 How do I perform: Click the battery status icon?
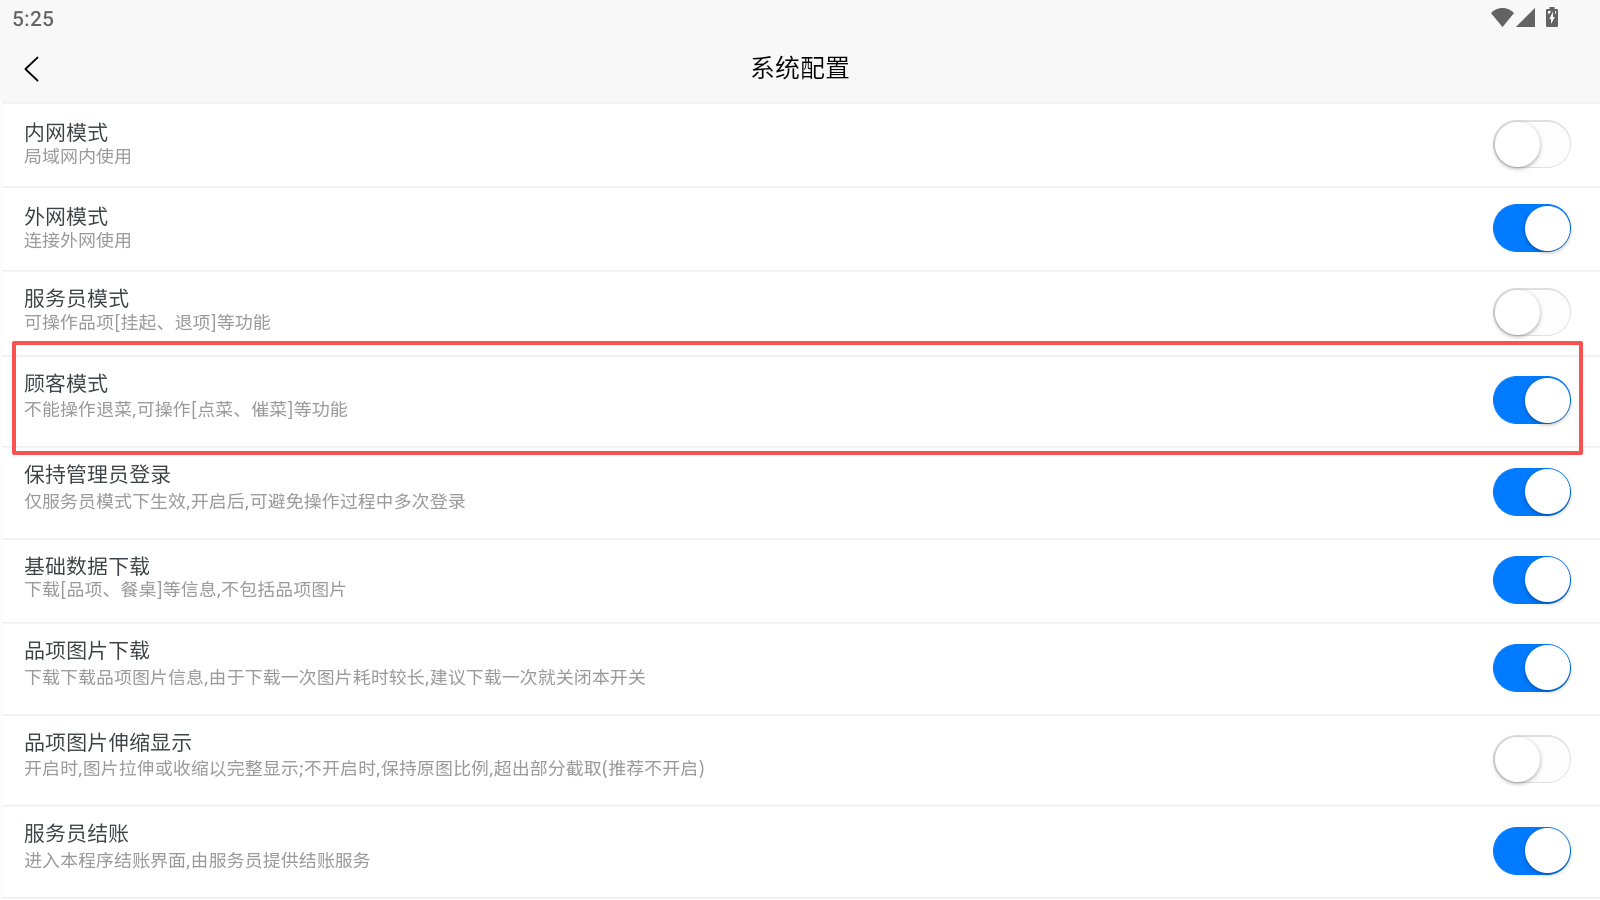[1552, 17]
